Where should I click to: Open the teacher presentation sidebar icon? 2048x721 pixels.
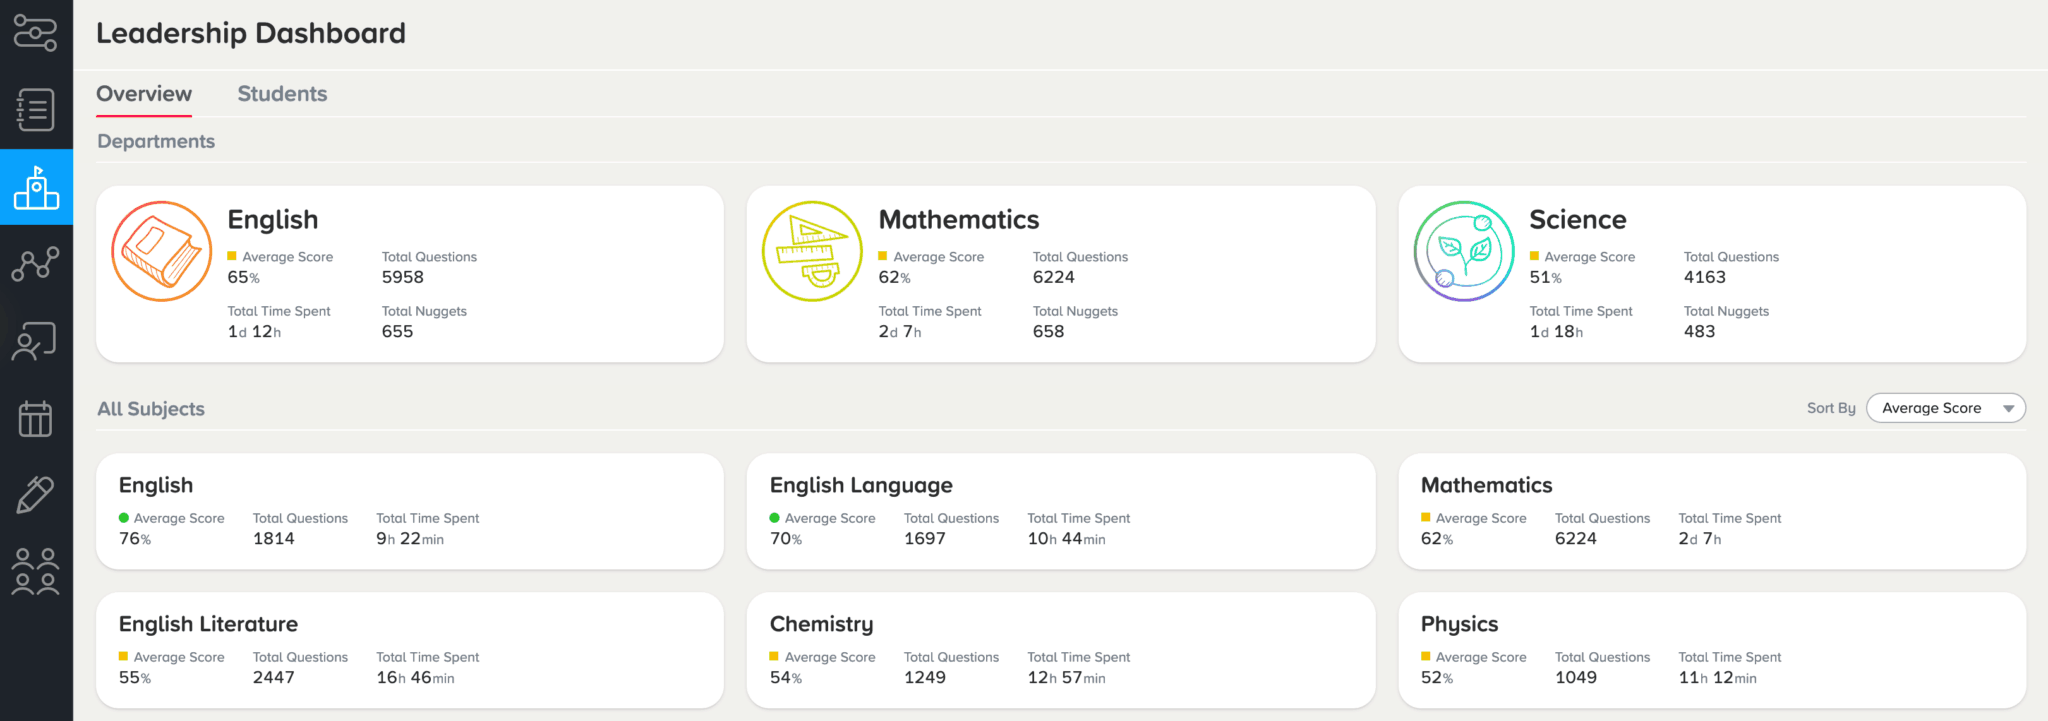point(35,341)
